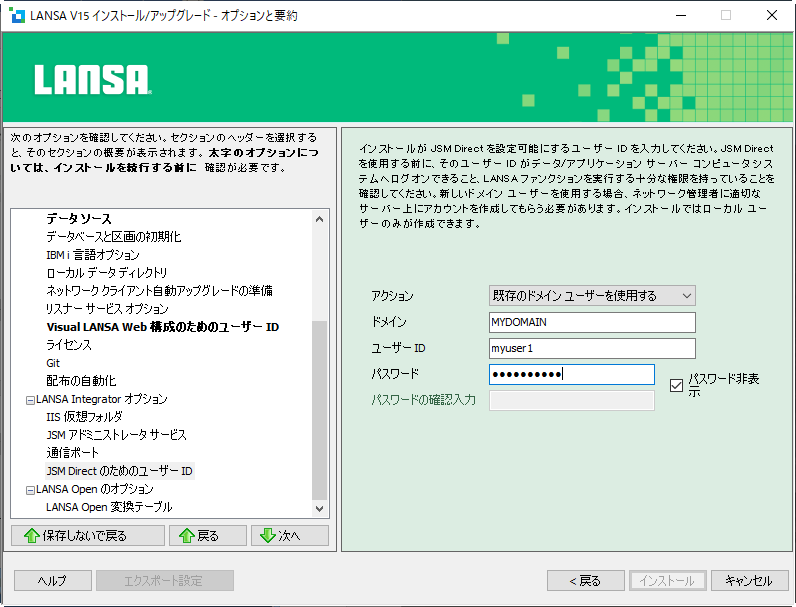Click the green up arrow on 保存しないで戻る
The height and width of the screenshot is (607, 796).
pyautogui.click(x=32, y=535)
